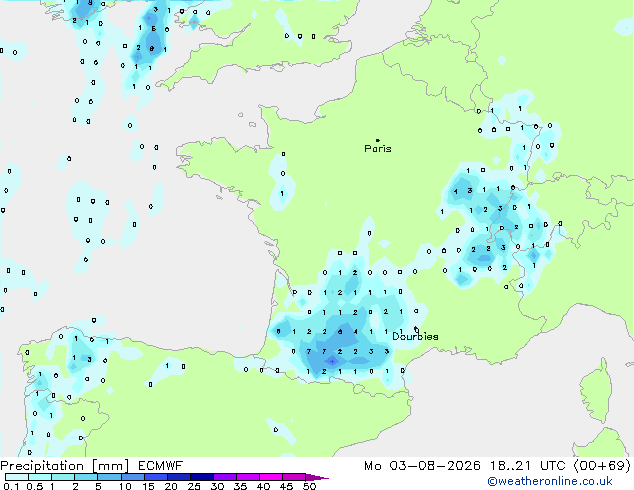Screen dimensions: 634x490
Task: Click the legend value label '20'
Action: [x=171, y=486]
